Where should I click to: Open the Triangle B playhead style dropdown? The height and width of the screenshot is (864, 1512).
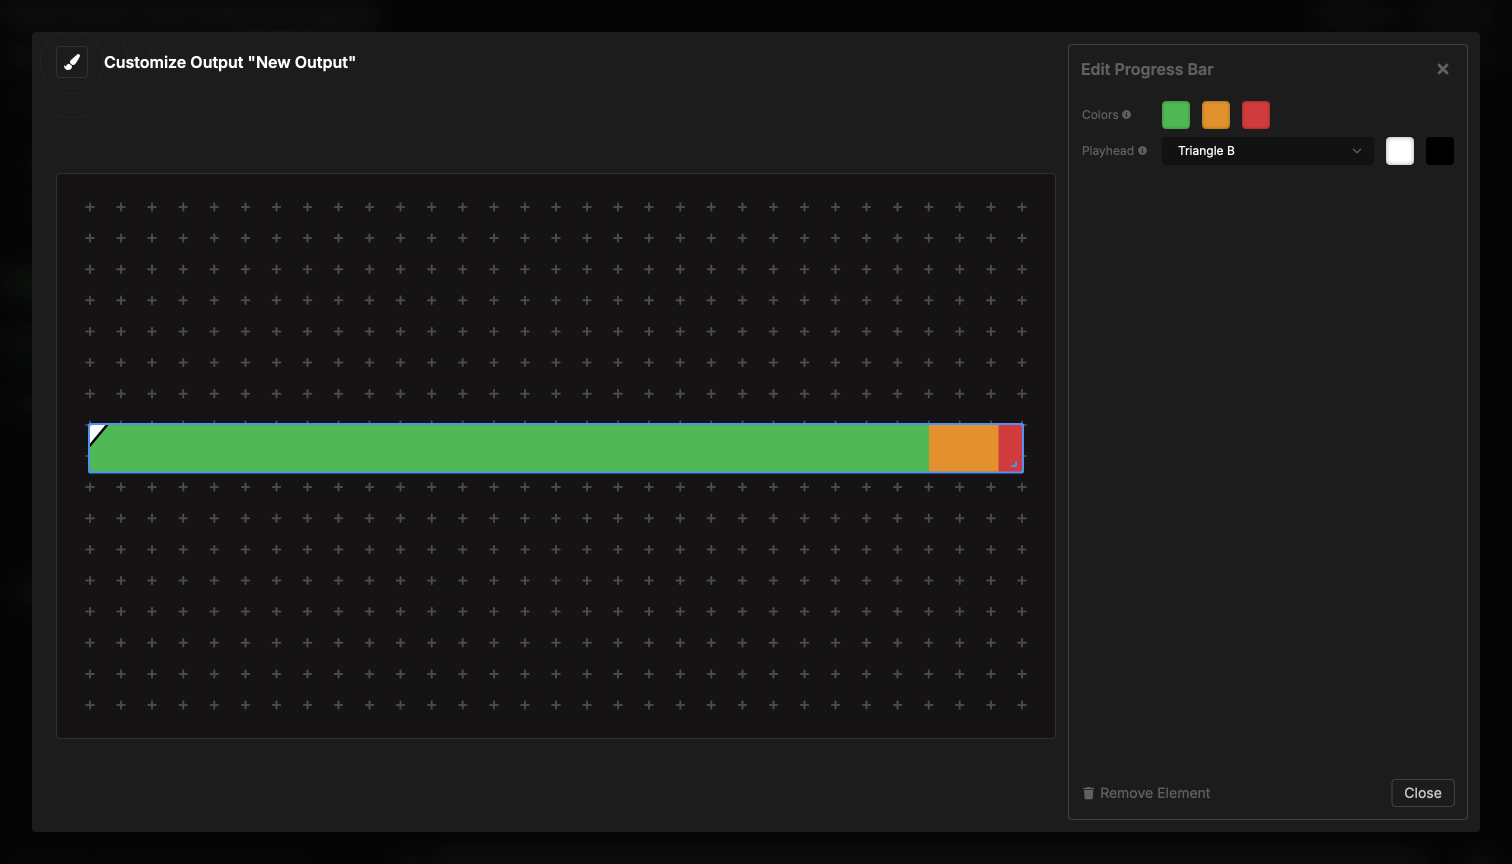coord(1267,151)
